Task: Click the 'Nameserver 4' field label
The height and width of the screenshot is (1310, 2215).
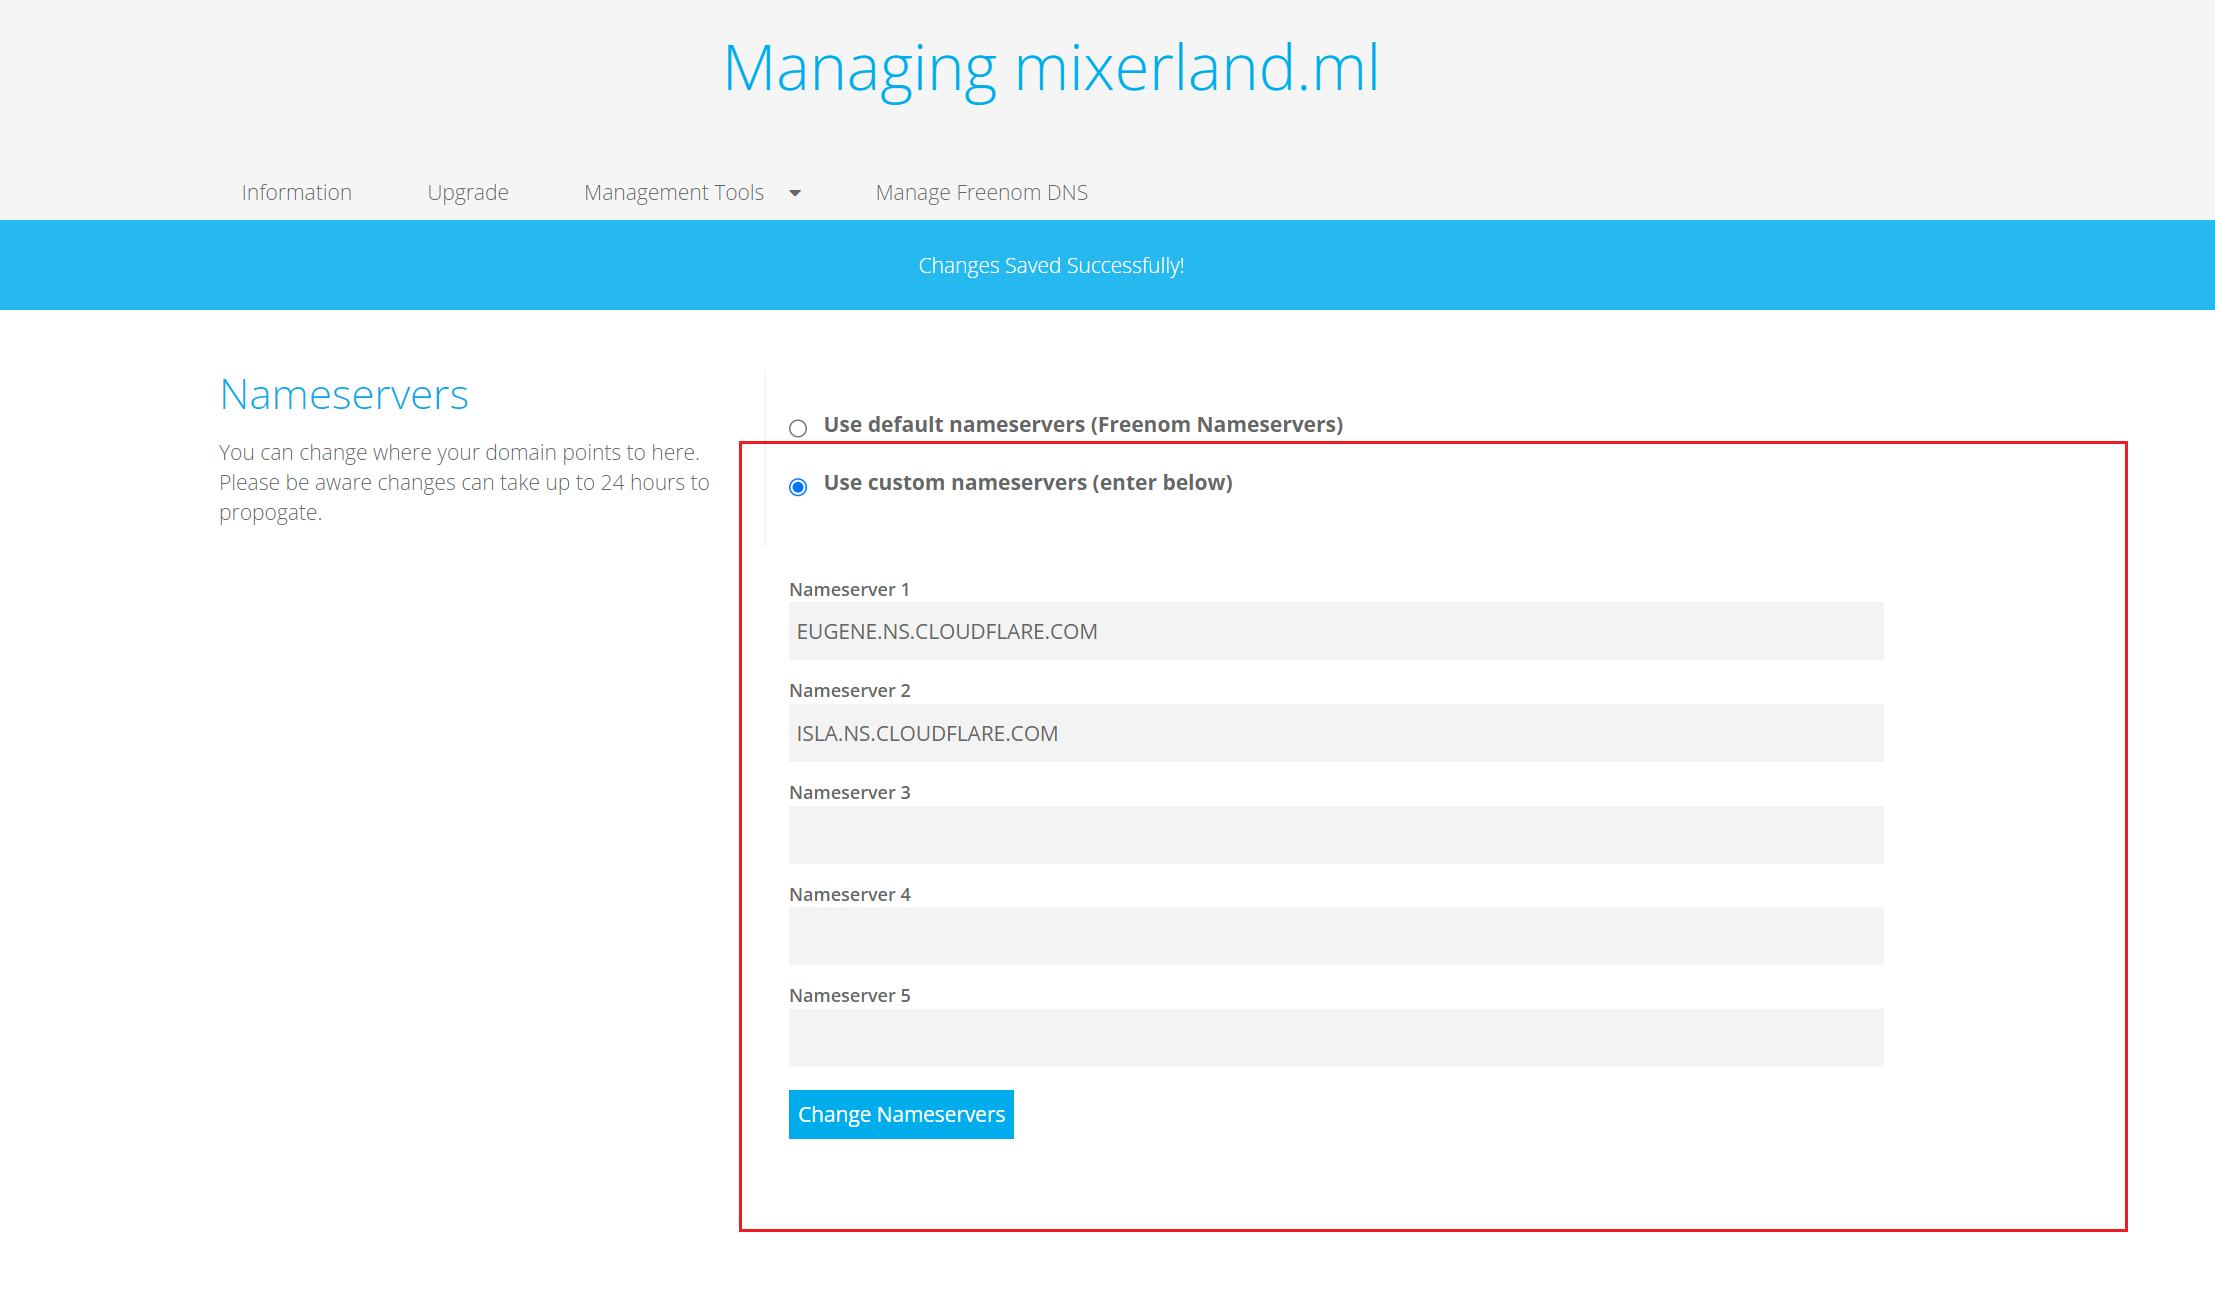Action: tap(850, 894)
